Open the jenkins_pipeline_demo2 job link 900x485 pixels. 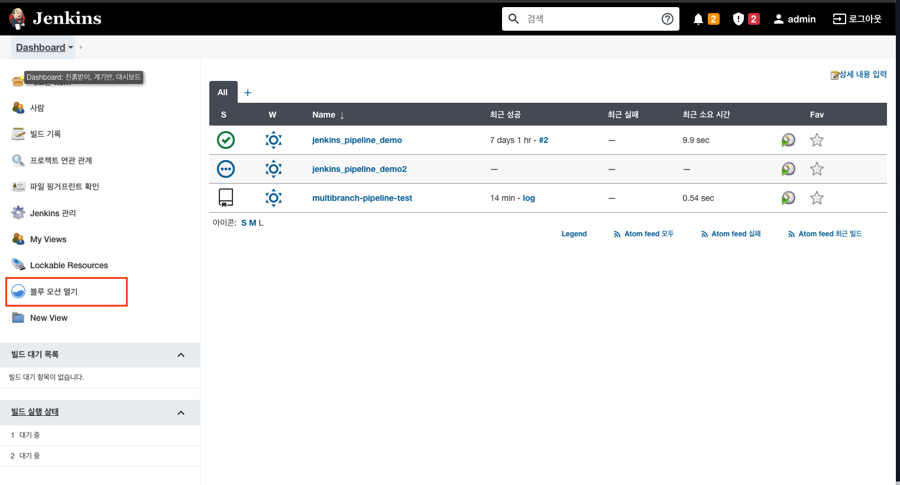pos(359,169)
